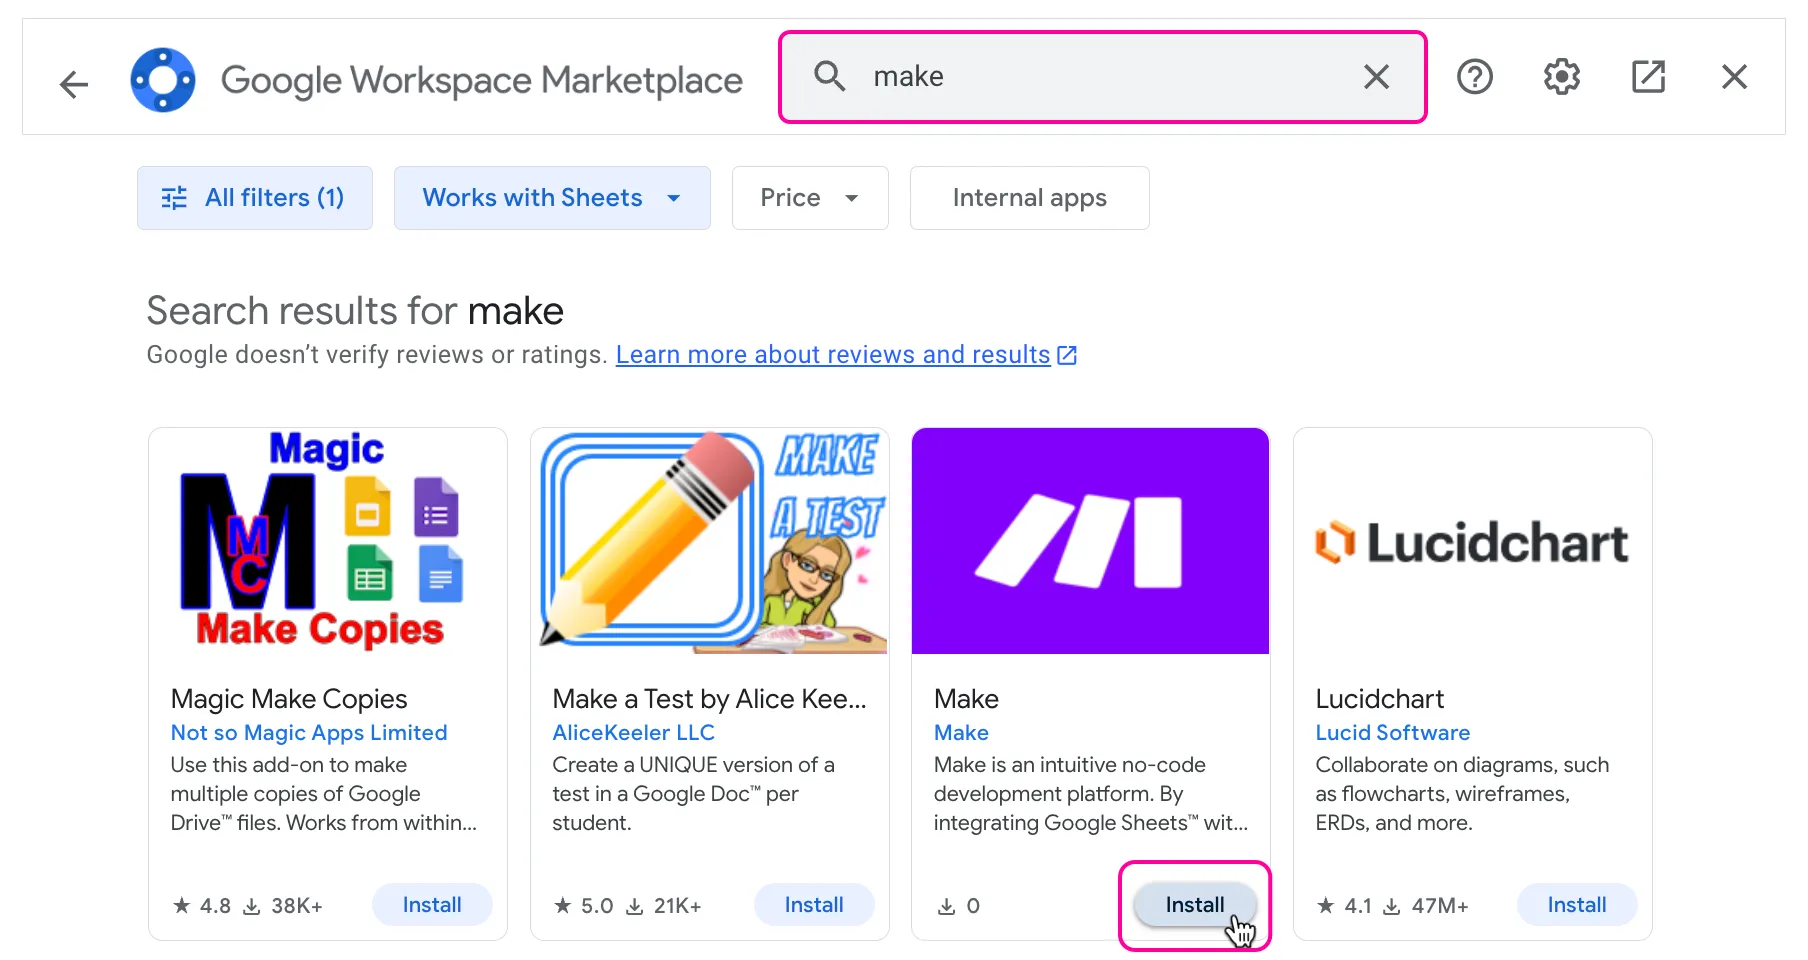The image size is (1808, 960).
Task: Go back with the left arrow icon
Action: click(74, 84)
